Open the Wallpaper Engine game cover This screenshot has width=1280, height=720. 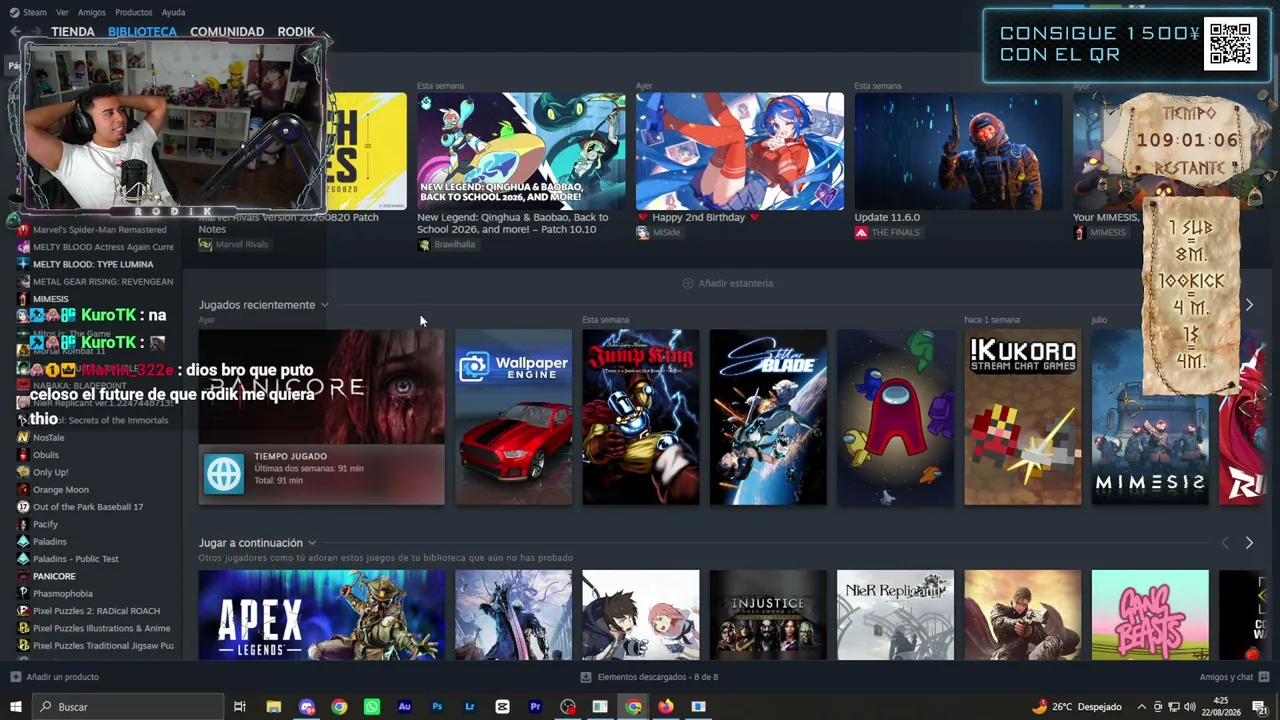(514, 417)
